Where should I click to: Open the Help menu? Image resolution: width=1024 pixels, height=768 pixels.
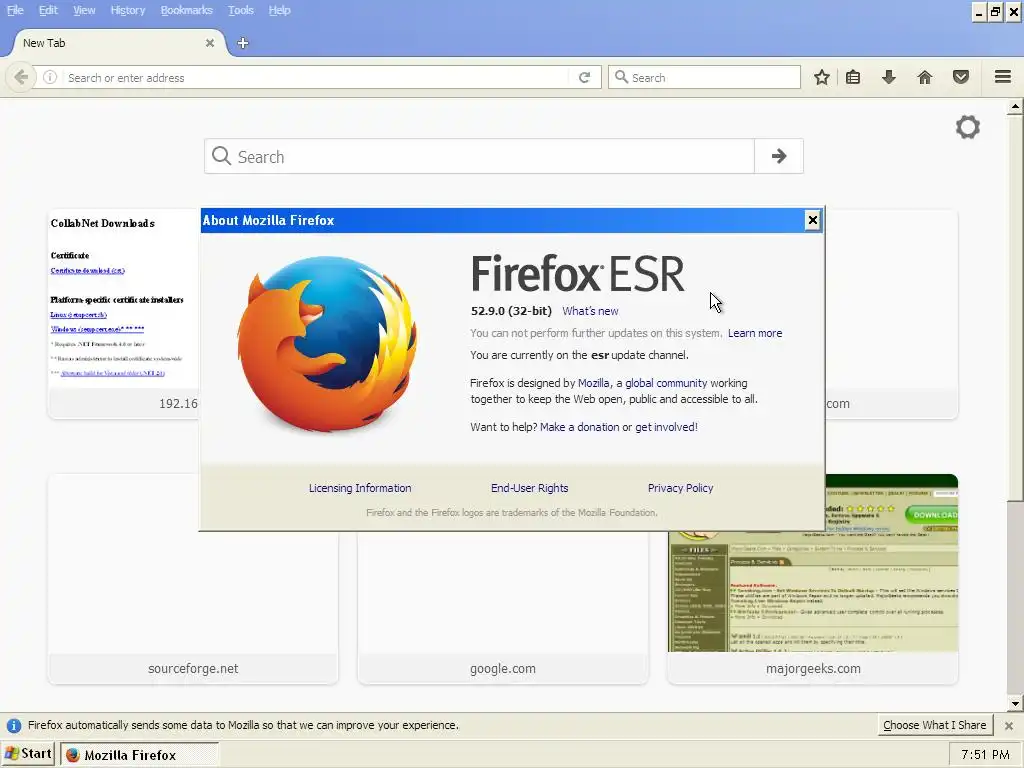(x=280, y=10)
